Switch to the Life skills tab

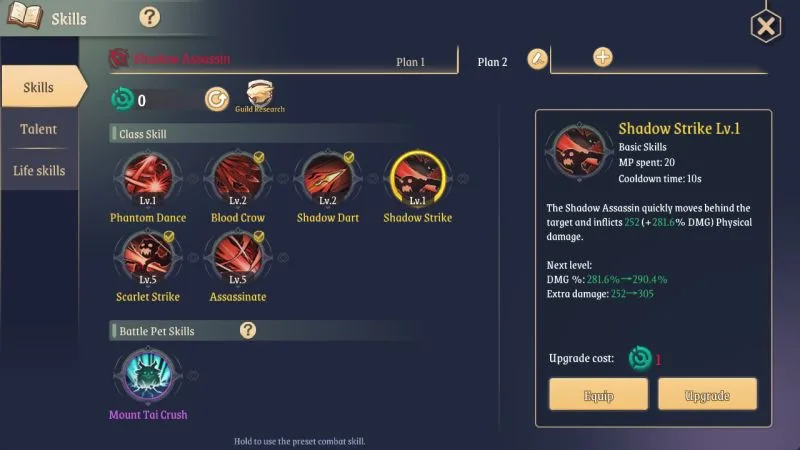(39, 170)
